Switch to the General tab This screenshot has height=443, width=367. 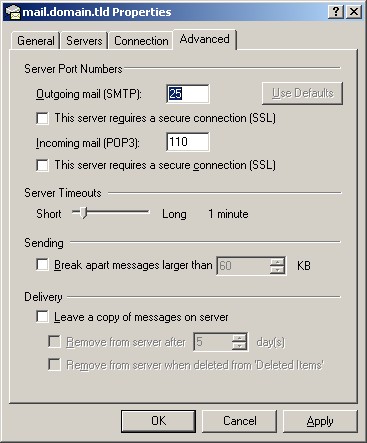(x=36, y=41)
